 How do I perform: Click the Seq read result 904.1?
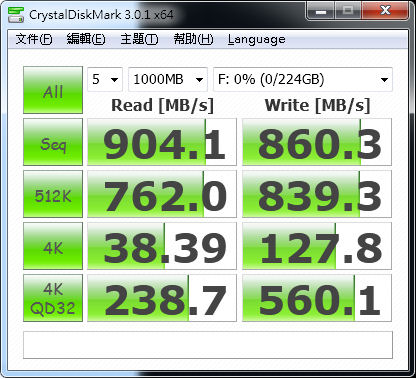(162, 142)
